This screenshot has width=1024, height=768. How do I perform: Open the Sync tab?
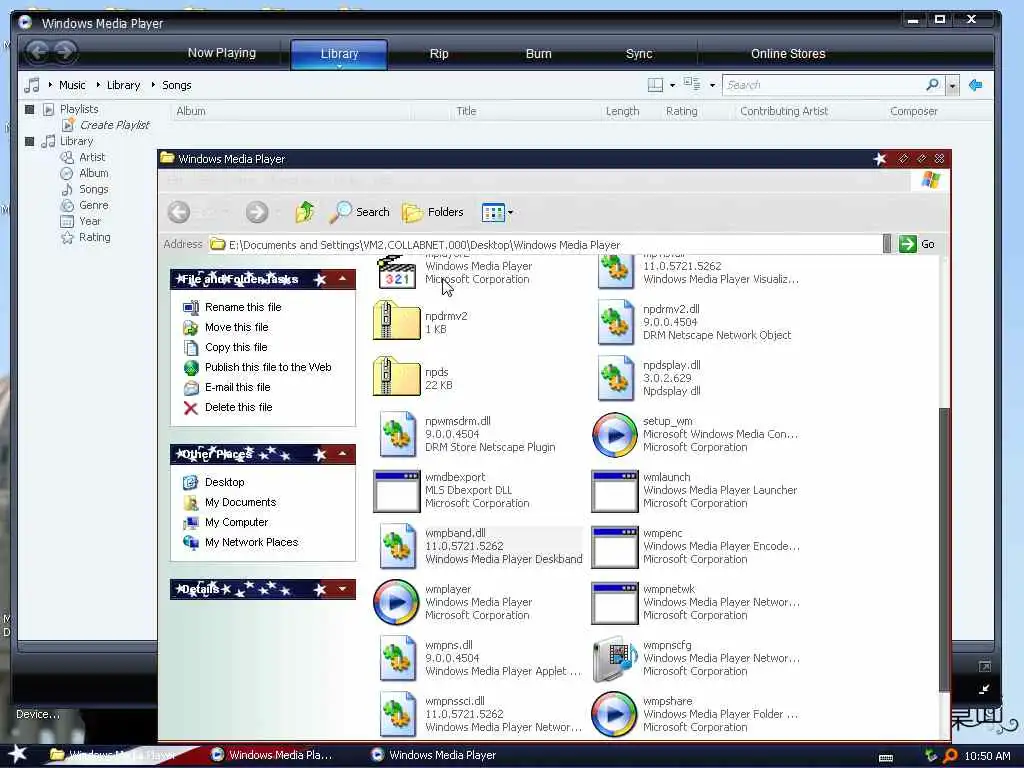(639, 54)
